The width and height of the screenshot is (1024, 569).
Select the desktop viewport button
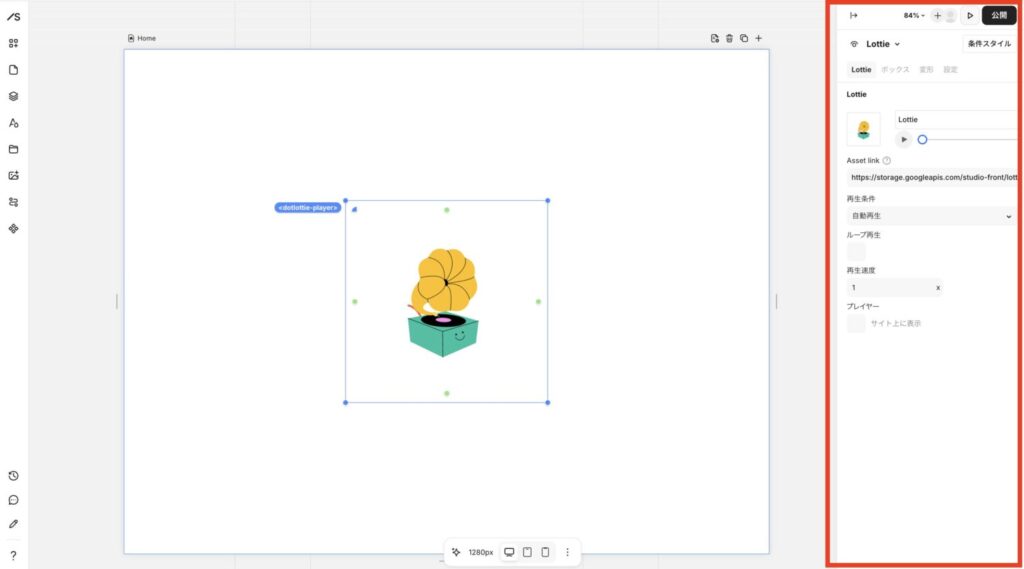[509, 552]
